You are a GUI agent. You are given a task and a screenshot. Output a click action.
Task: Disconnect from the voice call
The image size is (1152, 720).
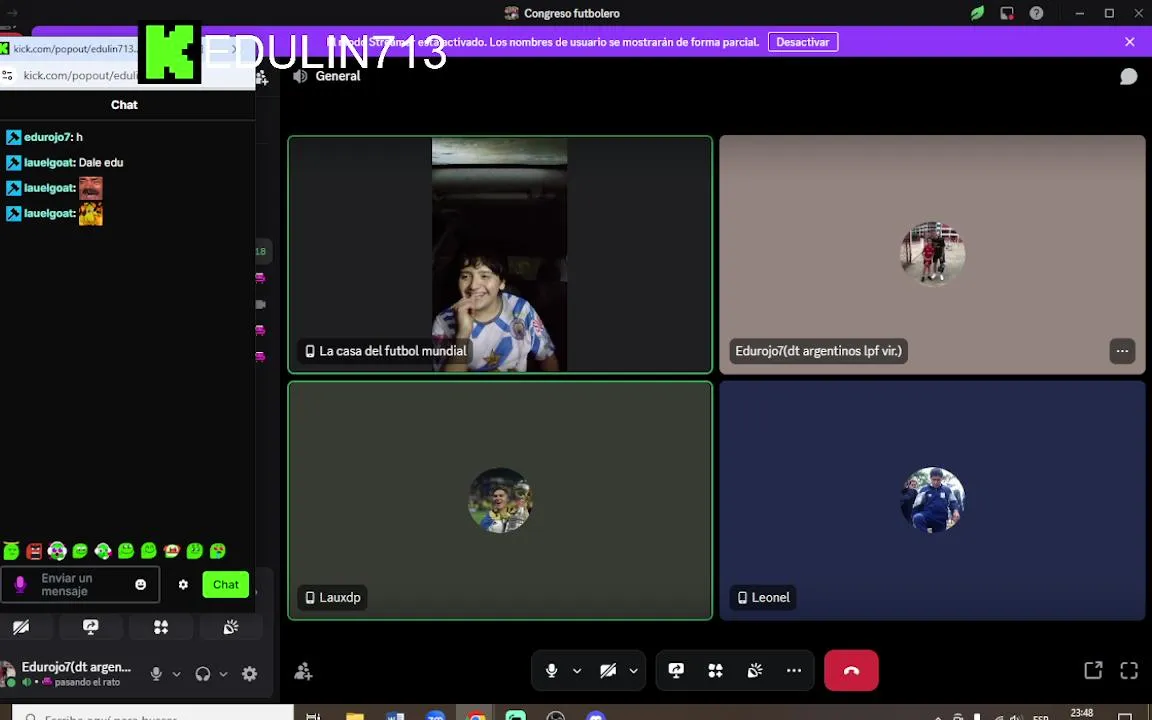coord(852,670)
